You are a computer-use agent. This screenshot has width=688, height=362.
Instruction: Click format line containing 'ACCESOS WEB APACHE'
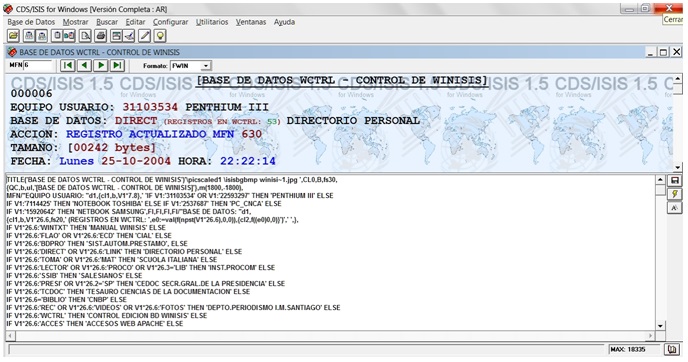click(95, 323)
